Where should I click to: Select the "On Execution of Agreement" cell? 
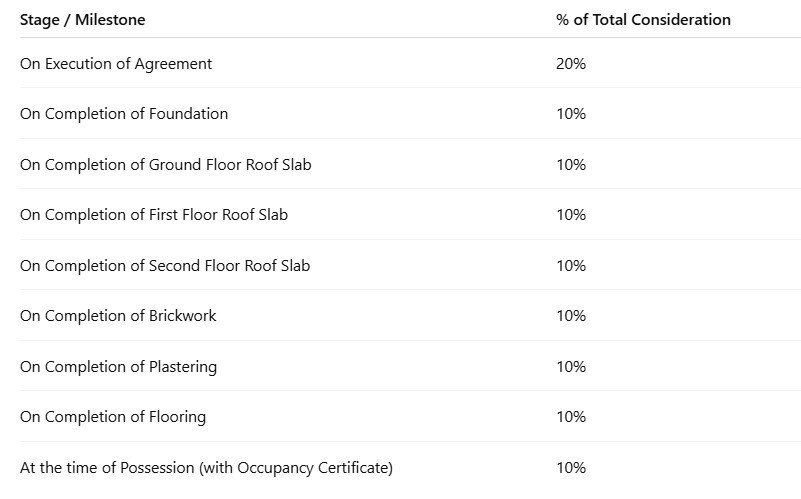click(x=116, y=64)
